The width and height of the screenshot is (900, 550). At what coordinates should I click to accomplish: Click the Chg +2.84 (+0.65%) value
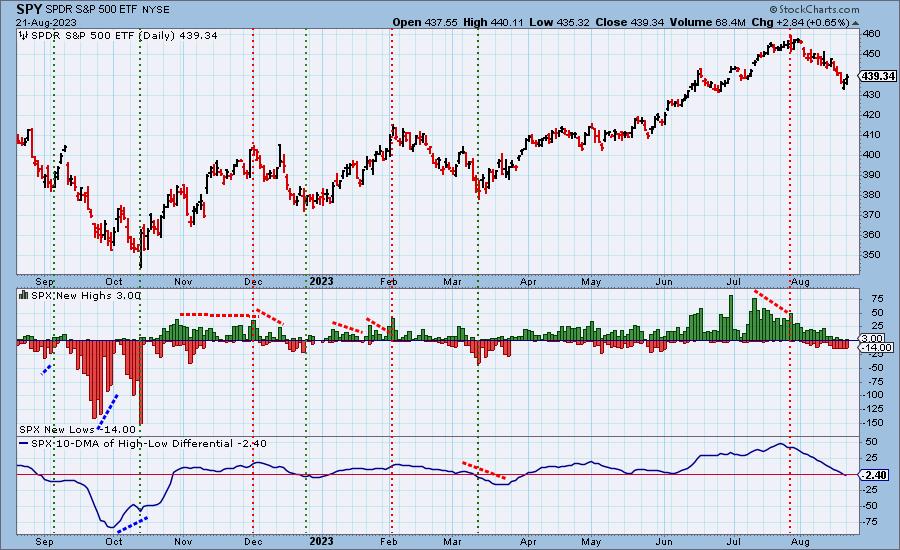point(800,22)
